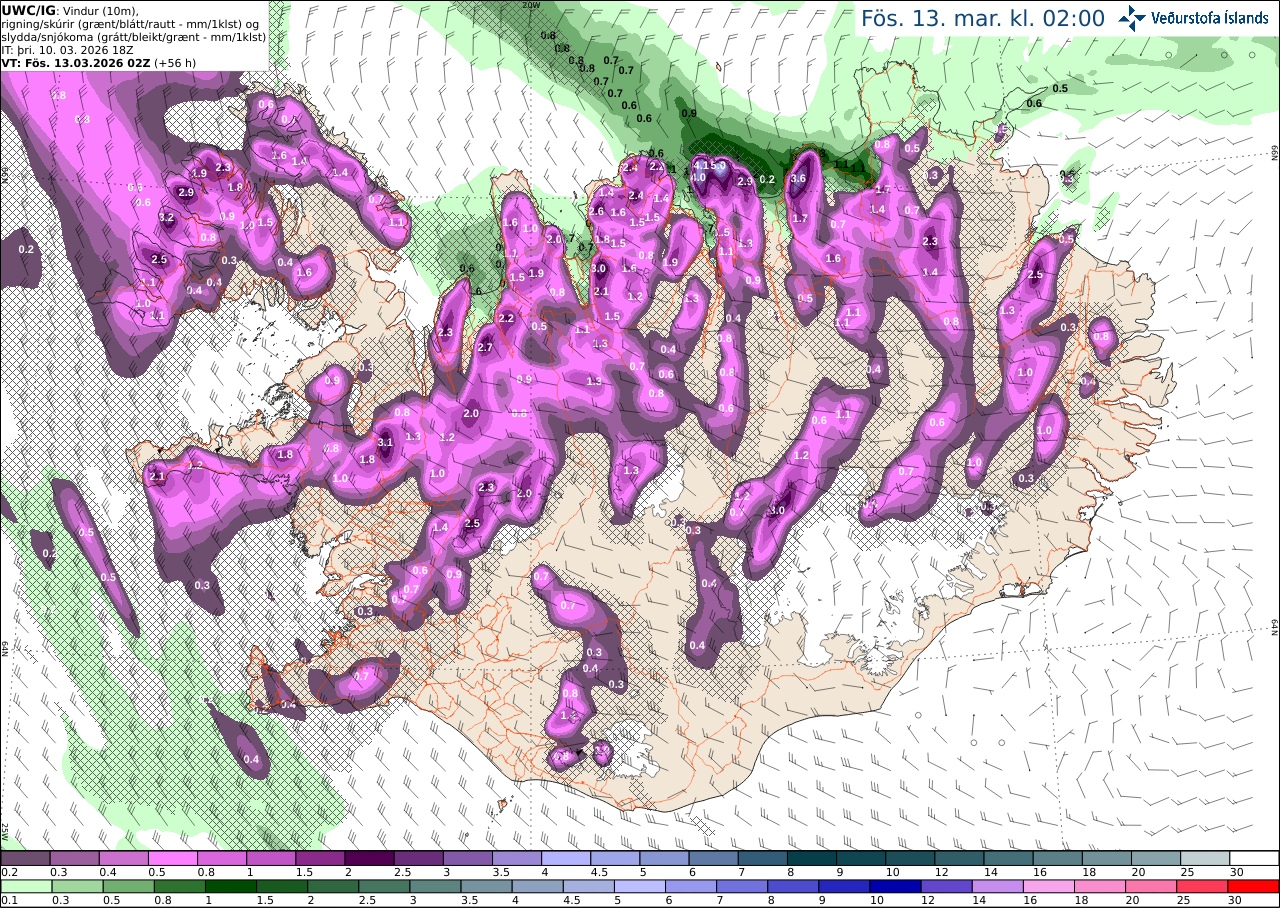
Task: Pick snow legend swatch between 20 and 25
Action: click(x=1156, y=858)
